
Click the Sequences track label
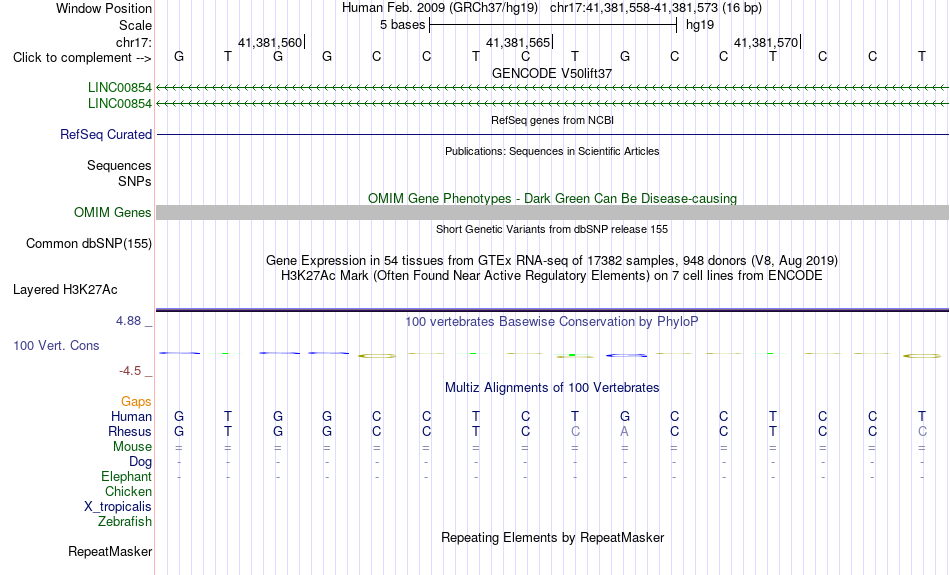pyautogui.click(x=119, y=165)
